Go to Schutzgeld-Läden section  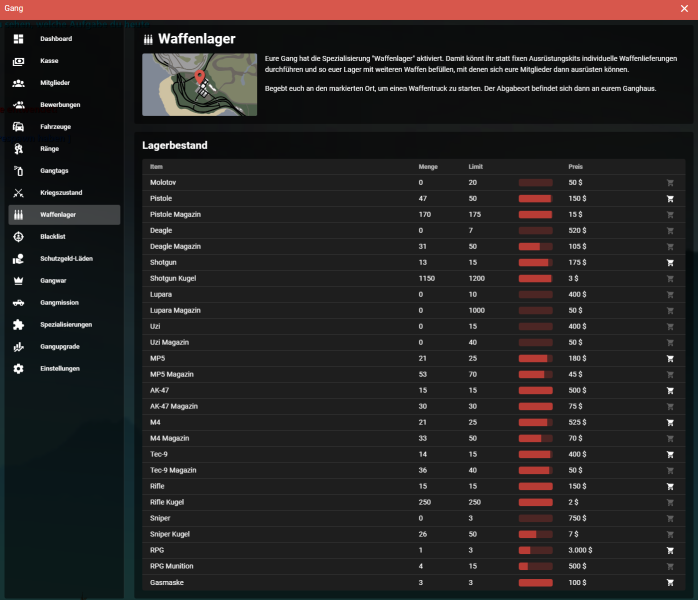click(x=66, y=259)
